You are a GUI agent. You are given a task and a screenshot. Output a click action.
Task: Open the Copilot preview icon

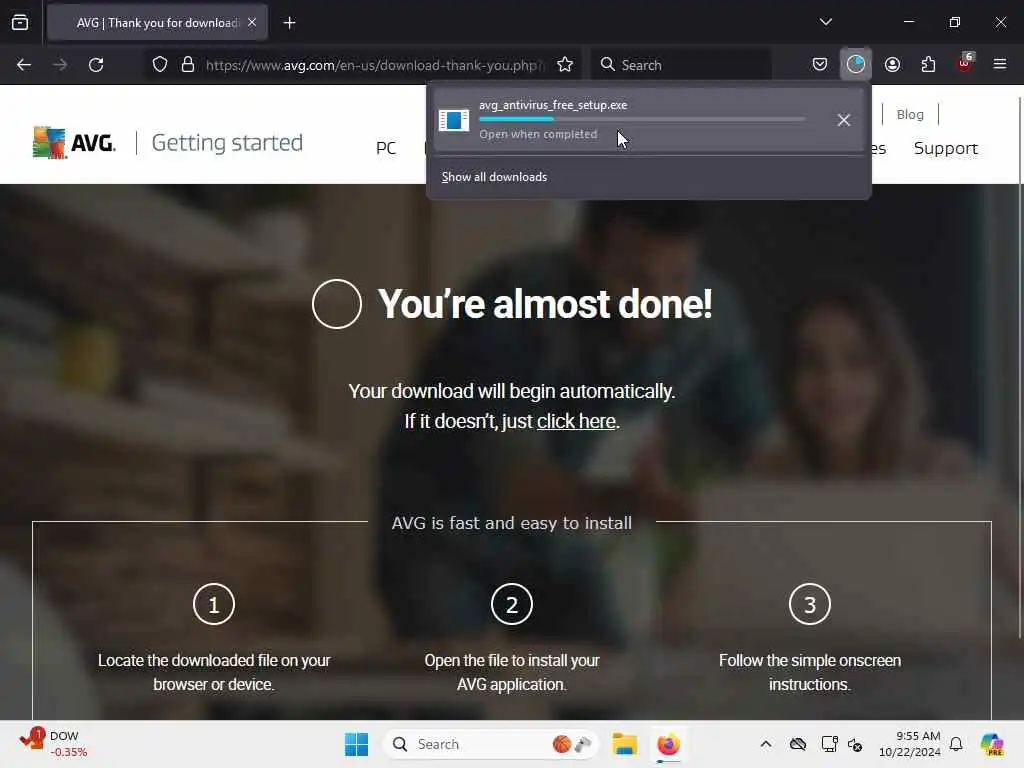coord(991,744)
